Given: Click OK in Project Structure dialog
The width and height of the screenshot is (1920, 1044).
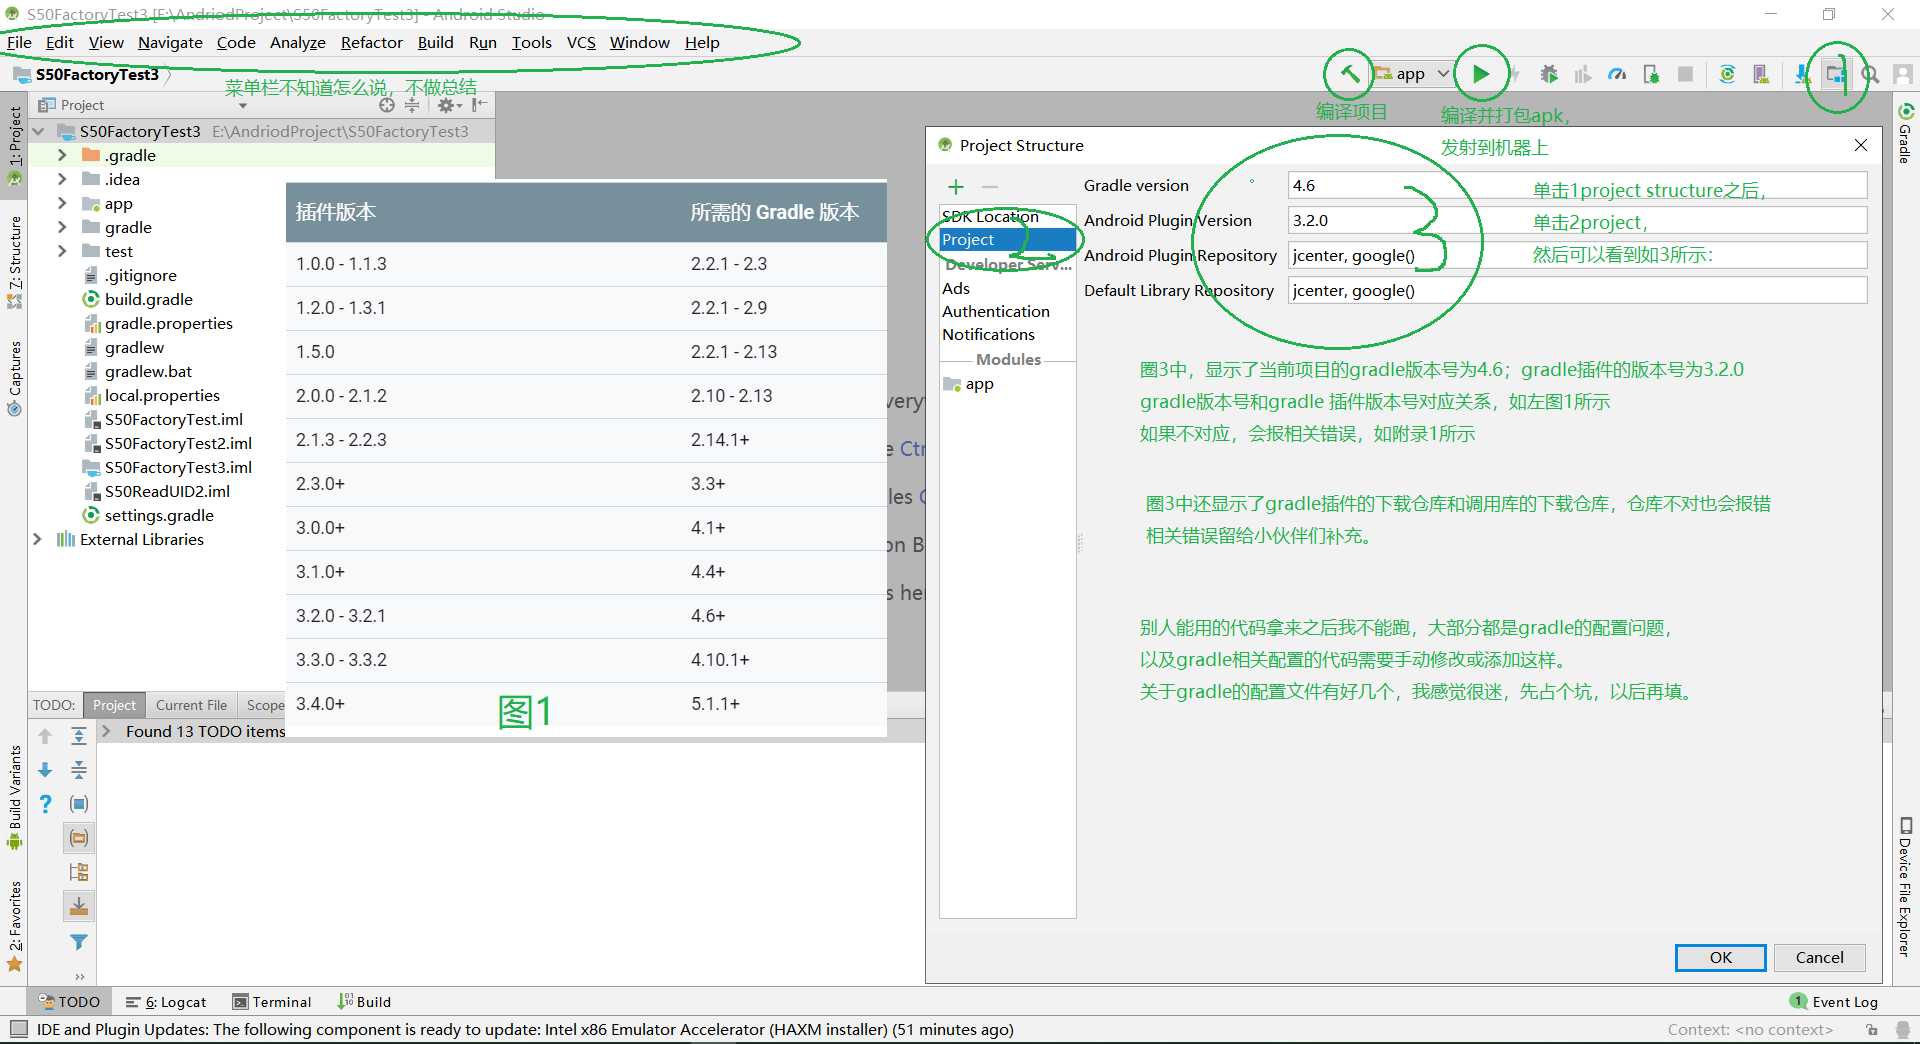Looking at the screenshot, I should pos(1720,957).
